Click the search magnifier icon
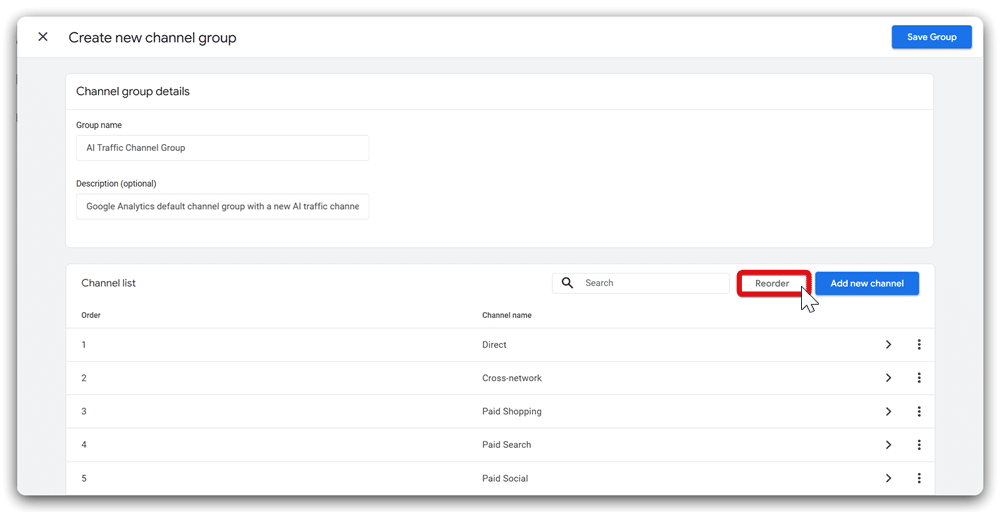Screen dimensions: 1000x512 567,283
